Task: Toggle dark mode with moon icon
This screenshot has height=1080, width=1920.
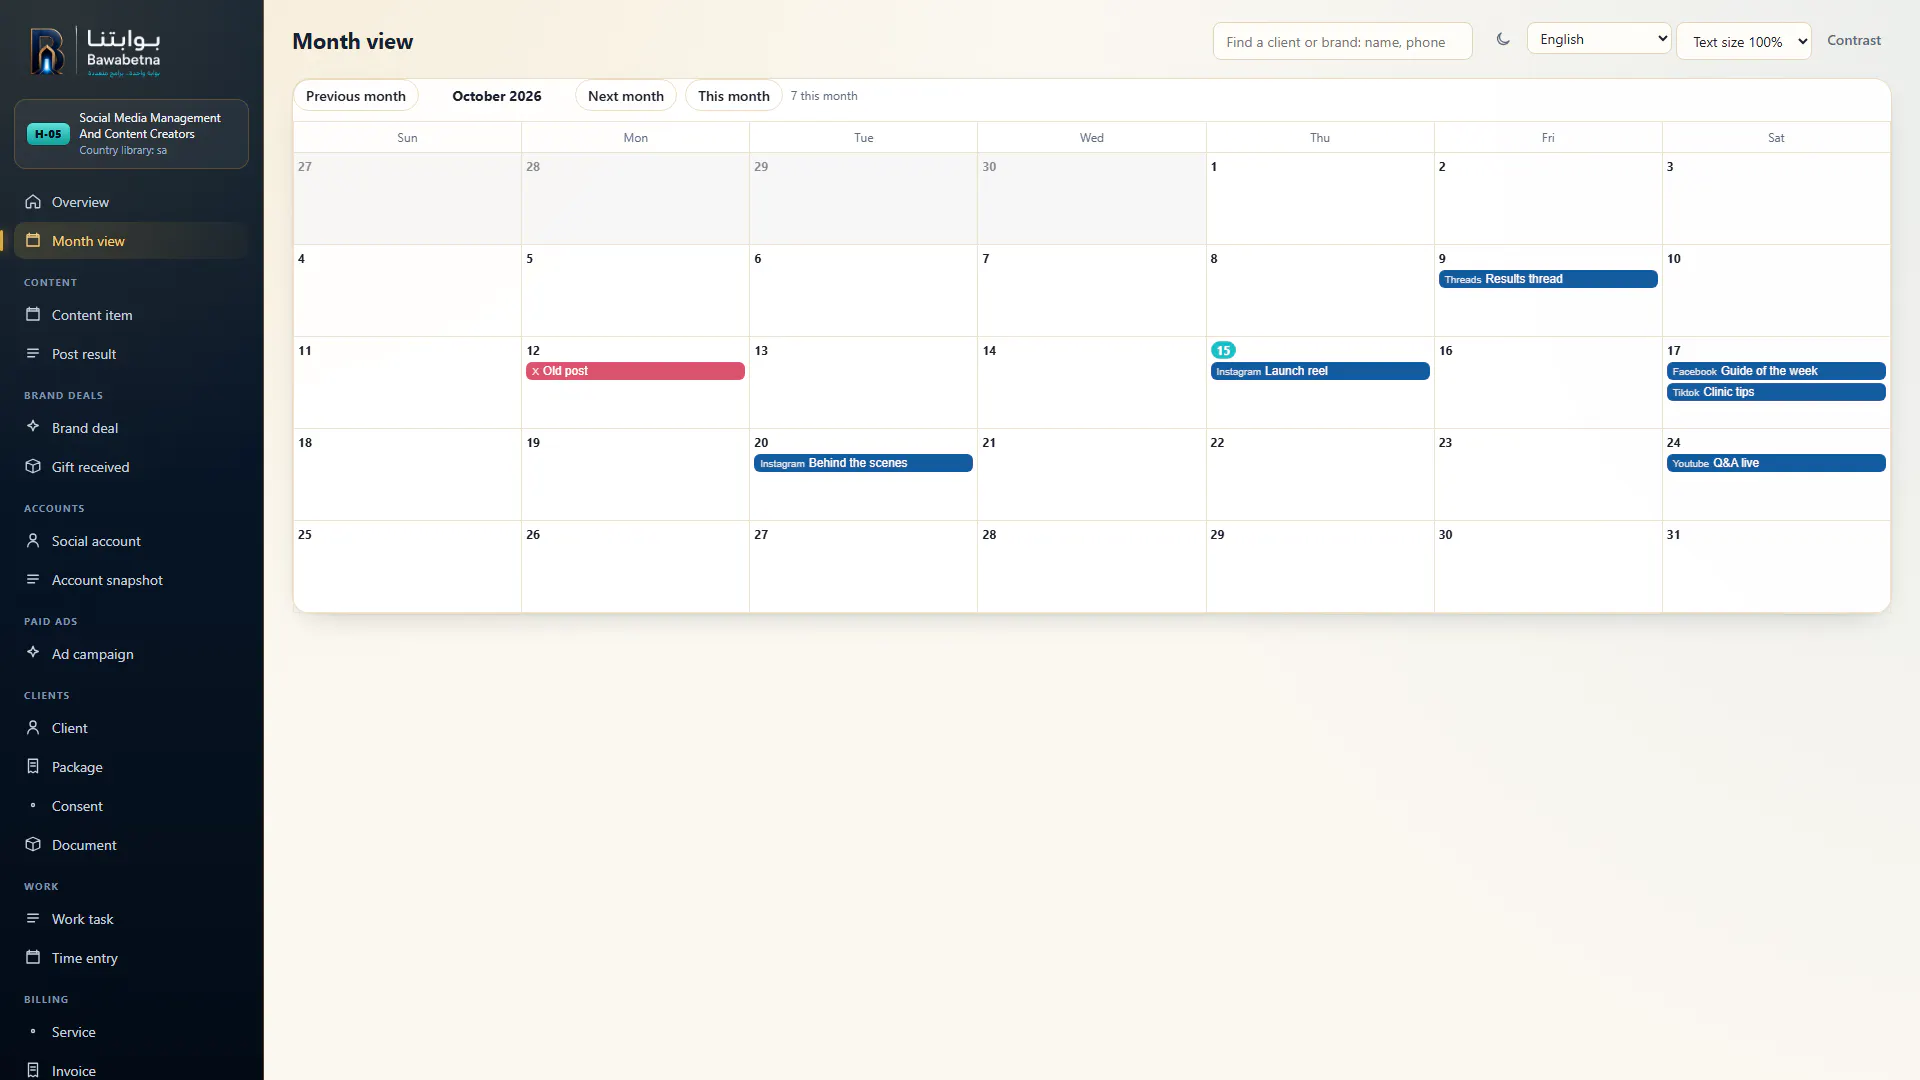Action: [1503, 40]
